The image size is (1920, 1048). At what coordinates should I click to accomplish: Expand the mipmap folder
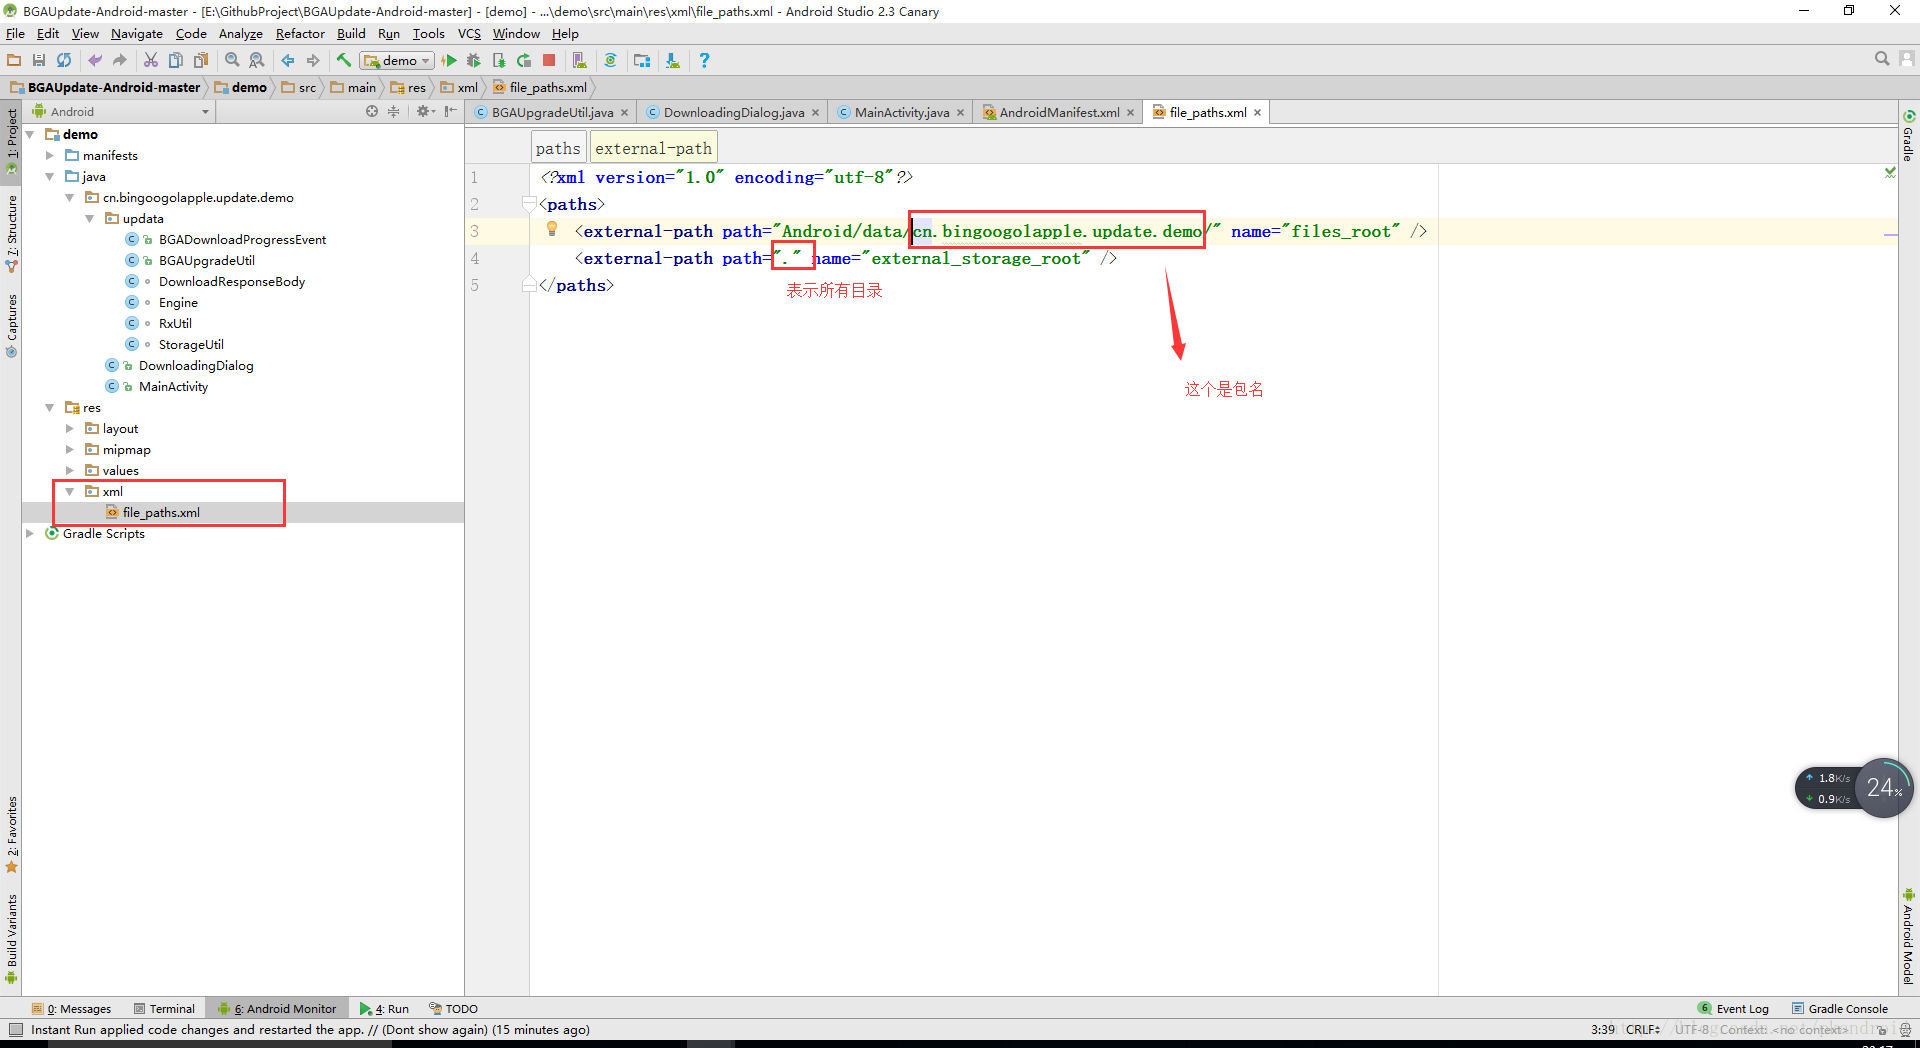[70, 449]
